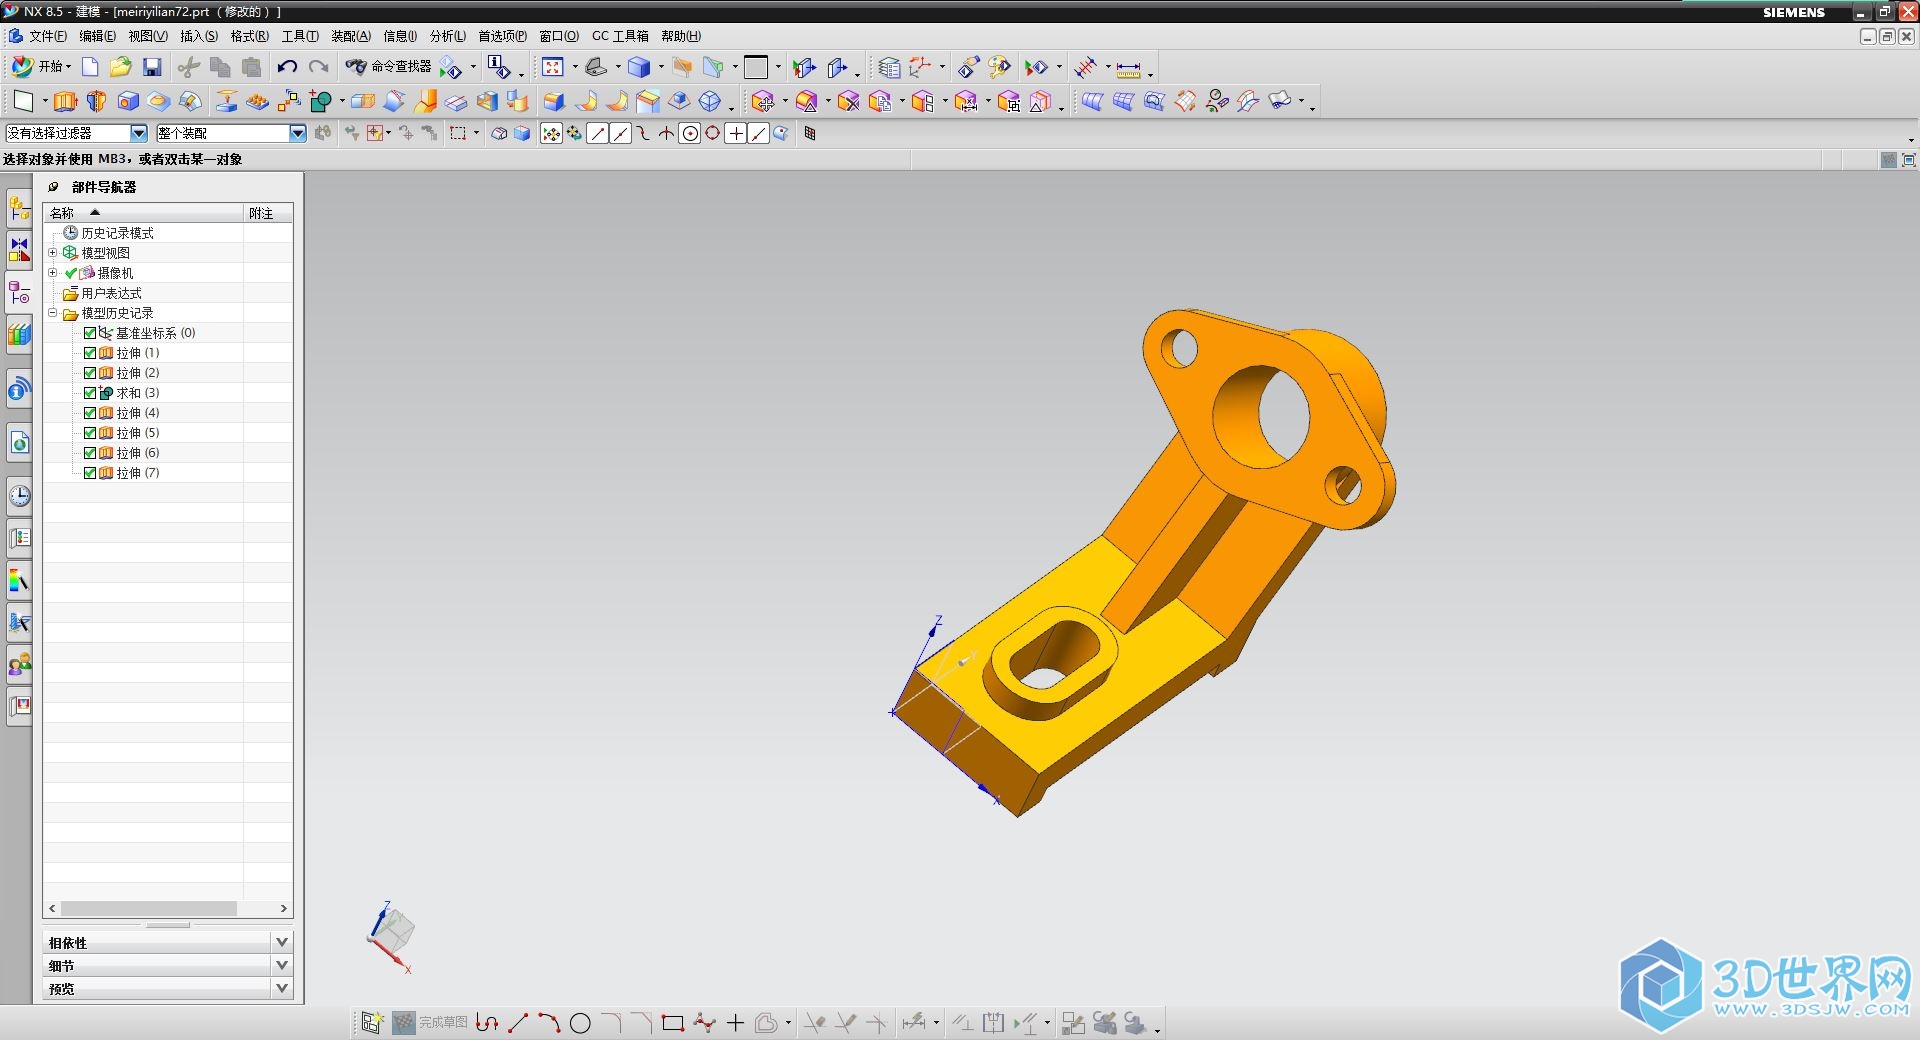The height and width of the screenshot is (1040, 1920).
Task: Save the part with the floppy icon
Action: click(x=152, y=67)
